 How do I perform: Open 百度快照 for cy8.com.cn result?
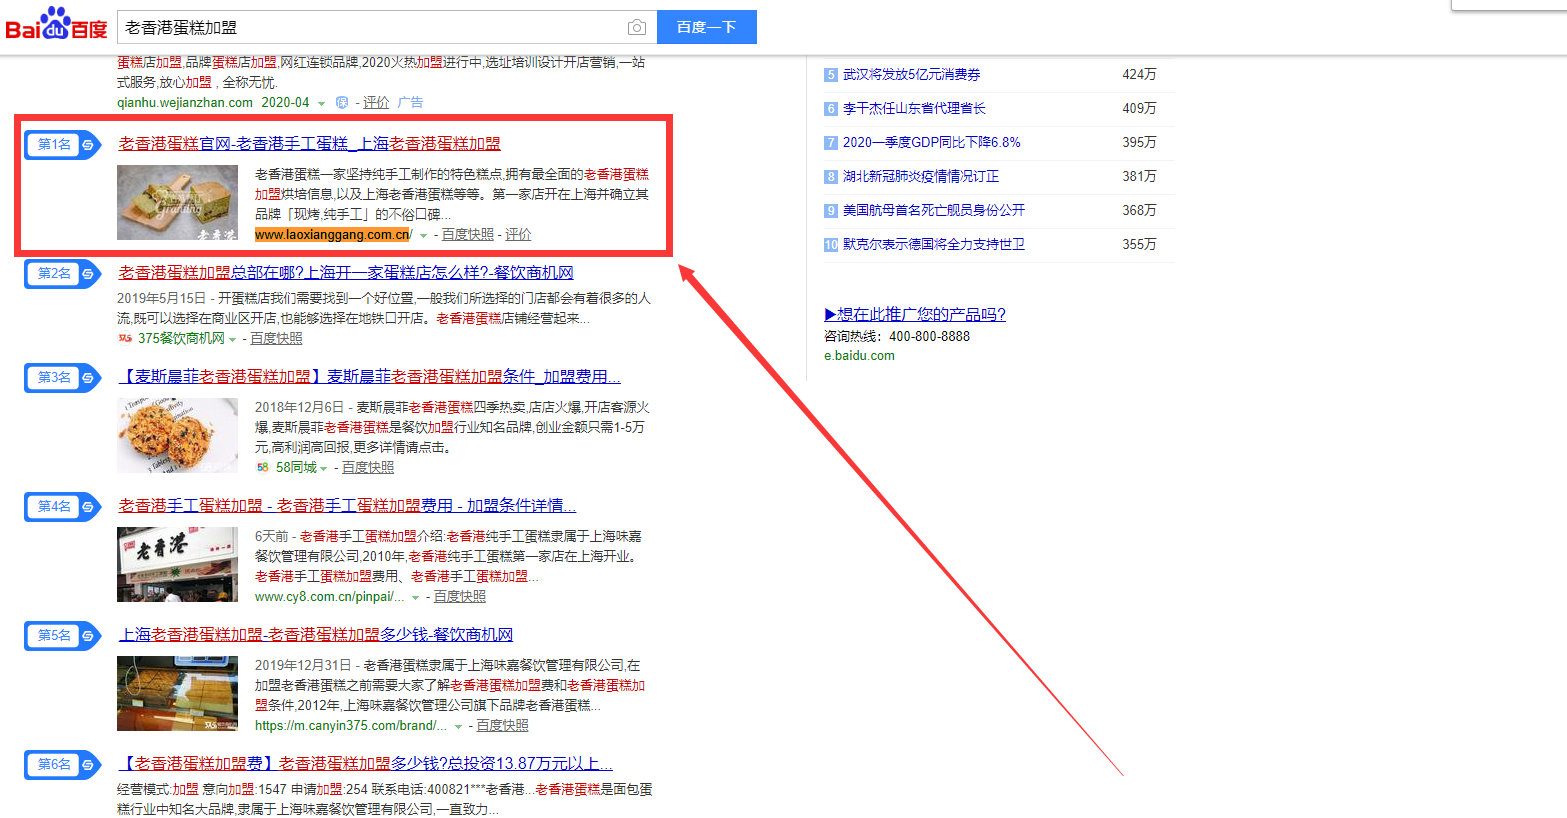point(460,596)
